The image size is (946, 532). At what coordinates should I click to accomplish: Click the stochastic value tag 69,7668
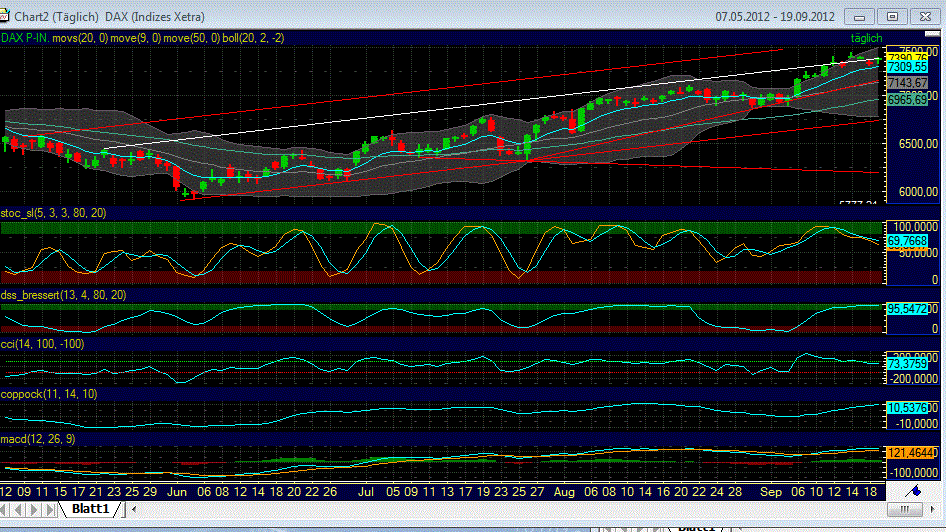tap(907, 241)
